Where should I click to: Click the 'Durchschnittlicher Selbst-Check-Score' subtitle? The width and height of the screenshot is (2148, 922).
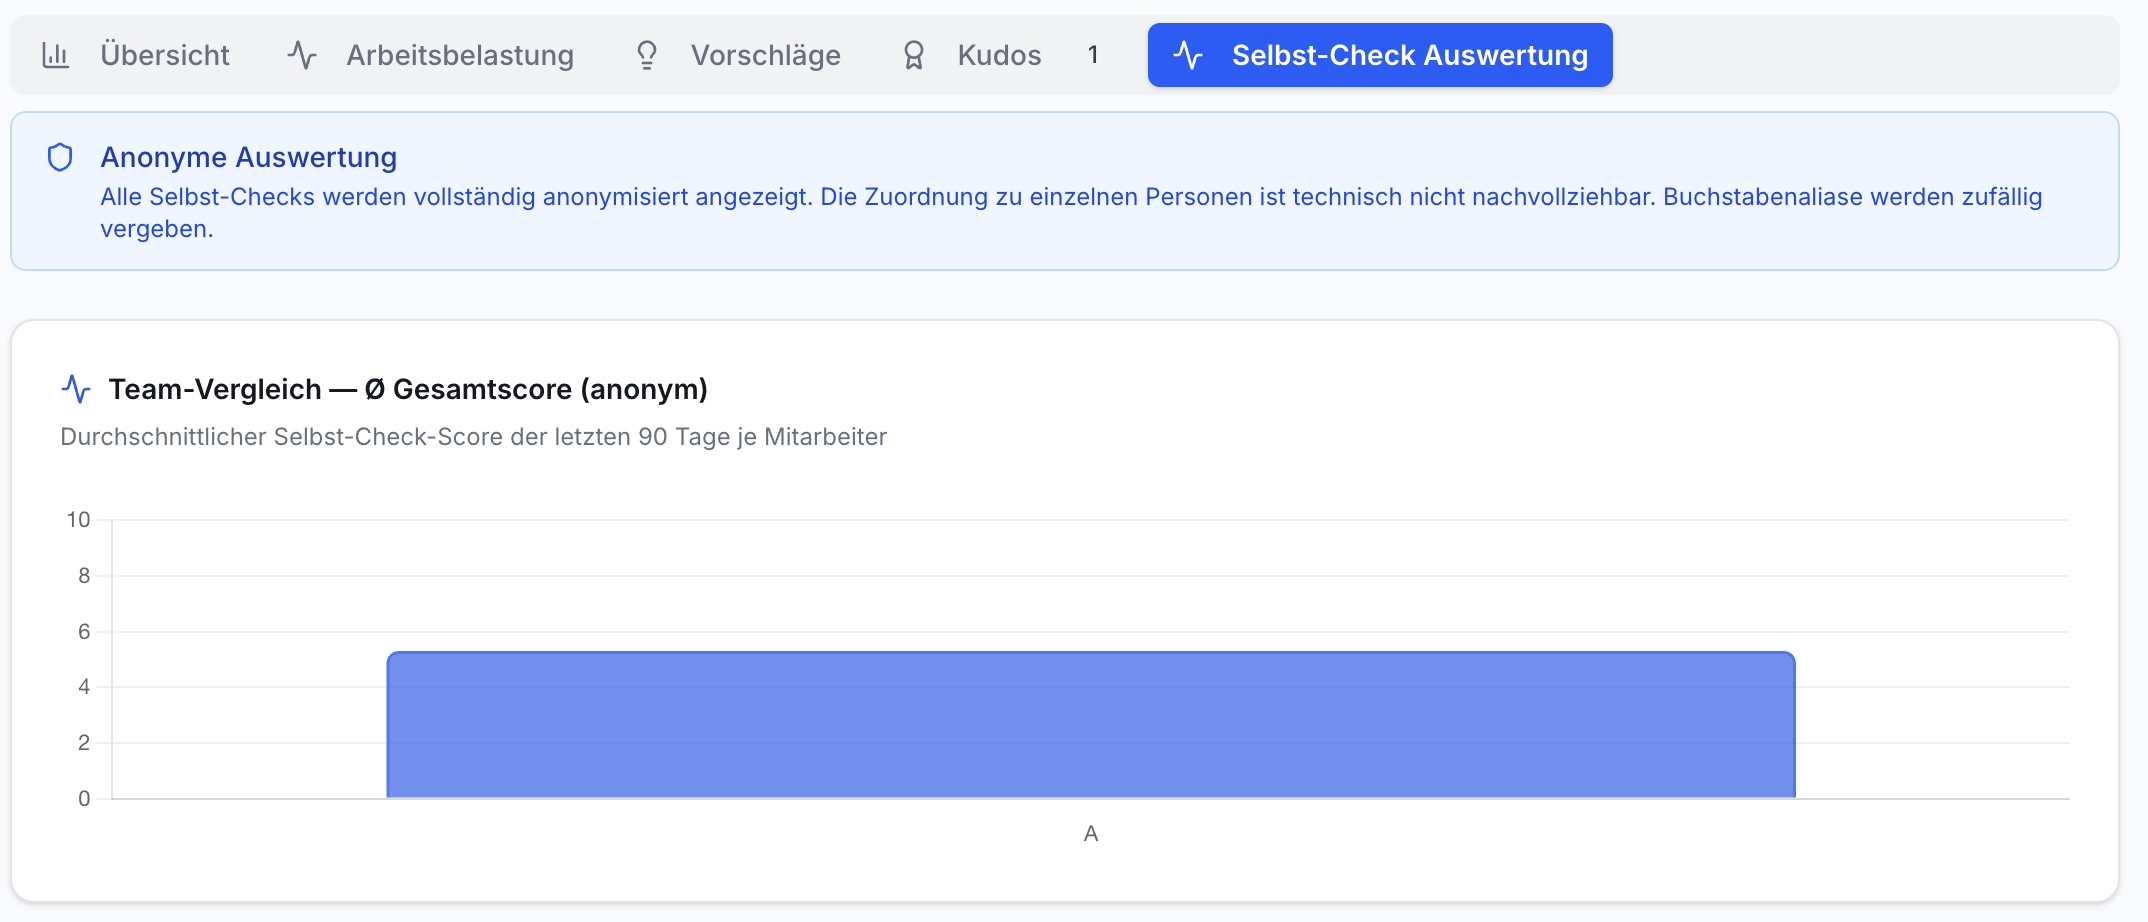[x=474, y=437]
